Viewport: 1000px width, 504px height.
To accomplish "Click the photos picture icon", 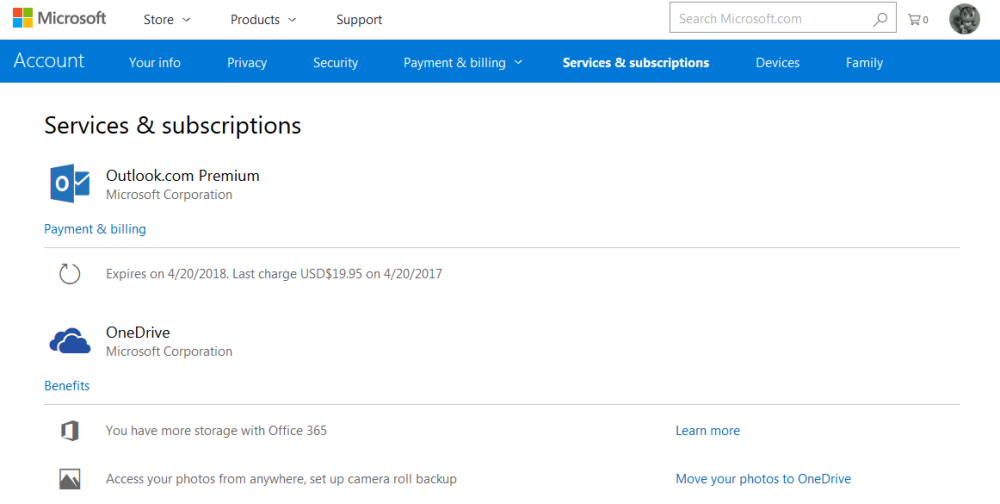I will tap(70, 479).
